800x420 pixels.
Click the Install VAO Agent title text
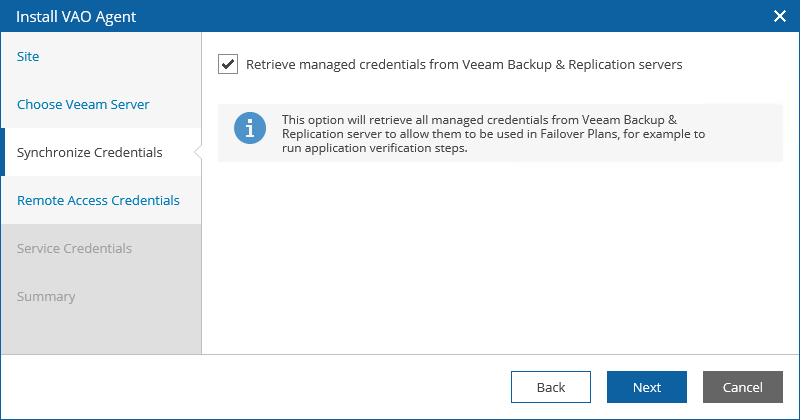(76, 17)
